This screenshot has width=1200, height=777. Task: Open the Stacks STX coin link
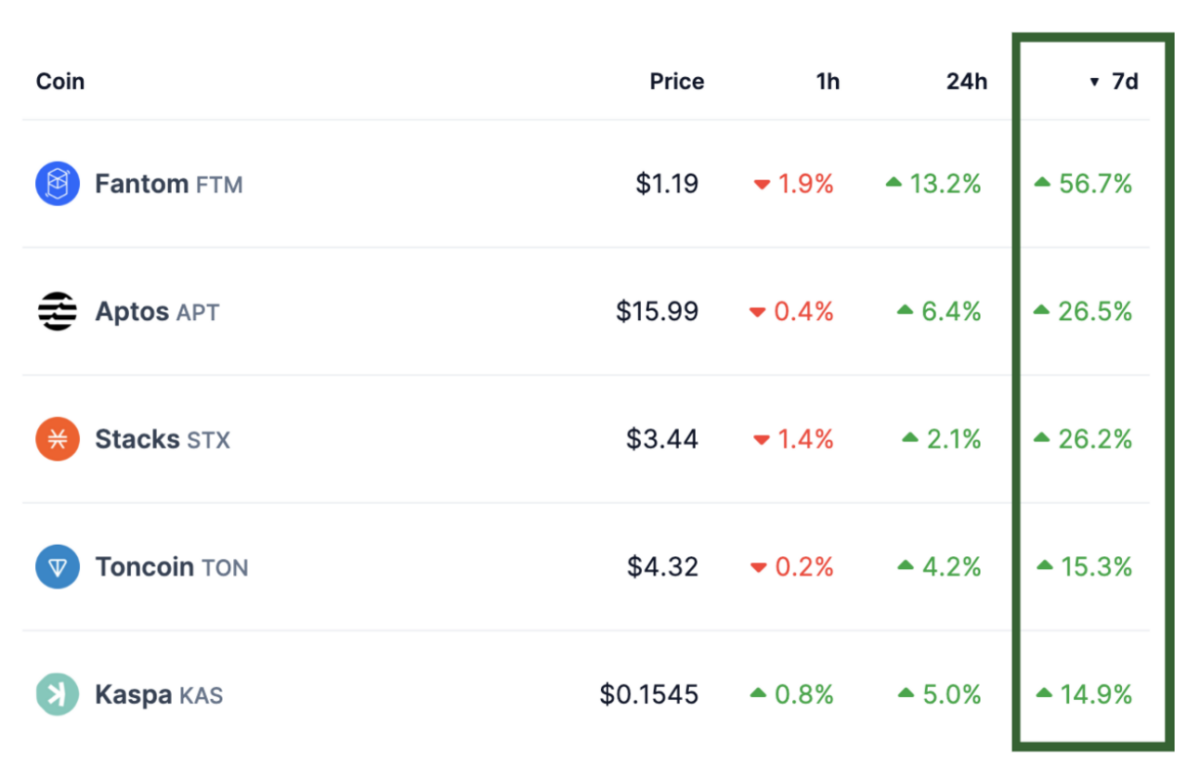click(162, 439)
